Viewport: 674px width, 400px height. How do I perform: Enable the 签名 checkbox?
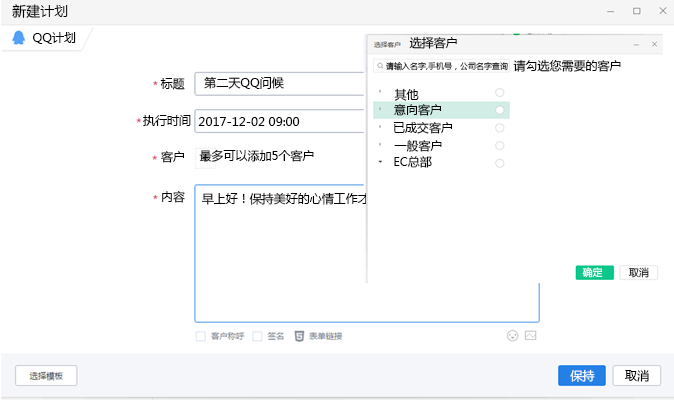257,337
